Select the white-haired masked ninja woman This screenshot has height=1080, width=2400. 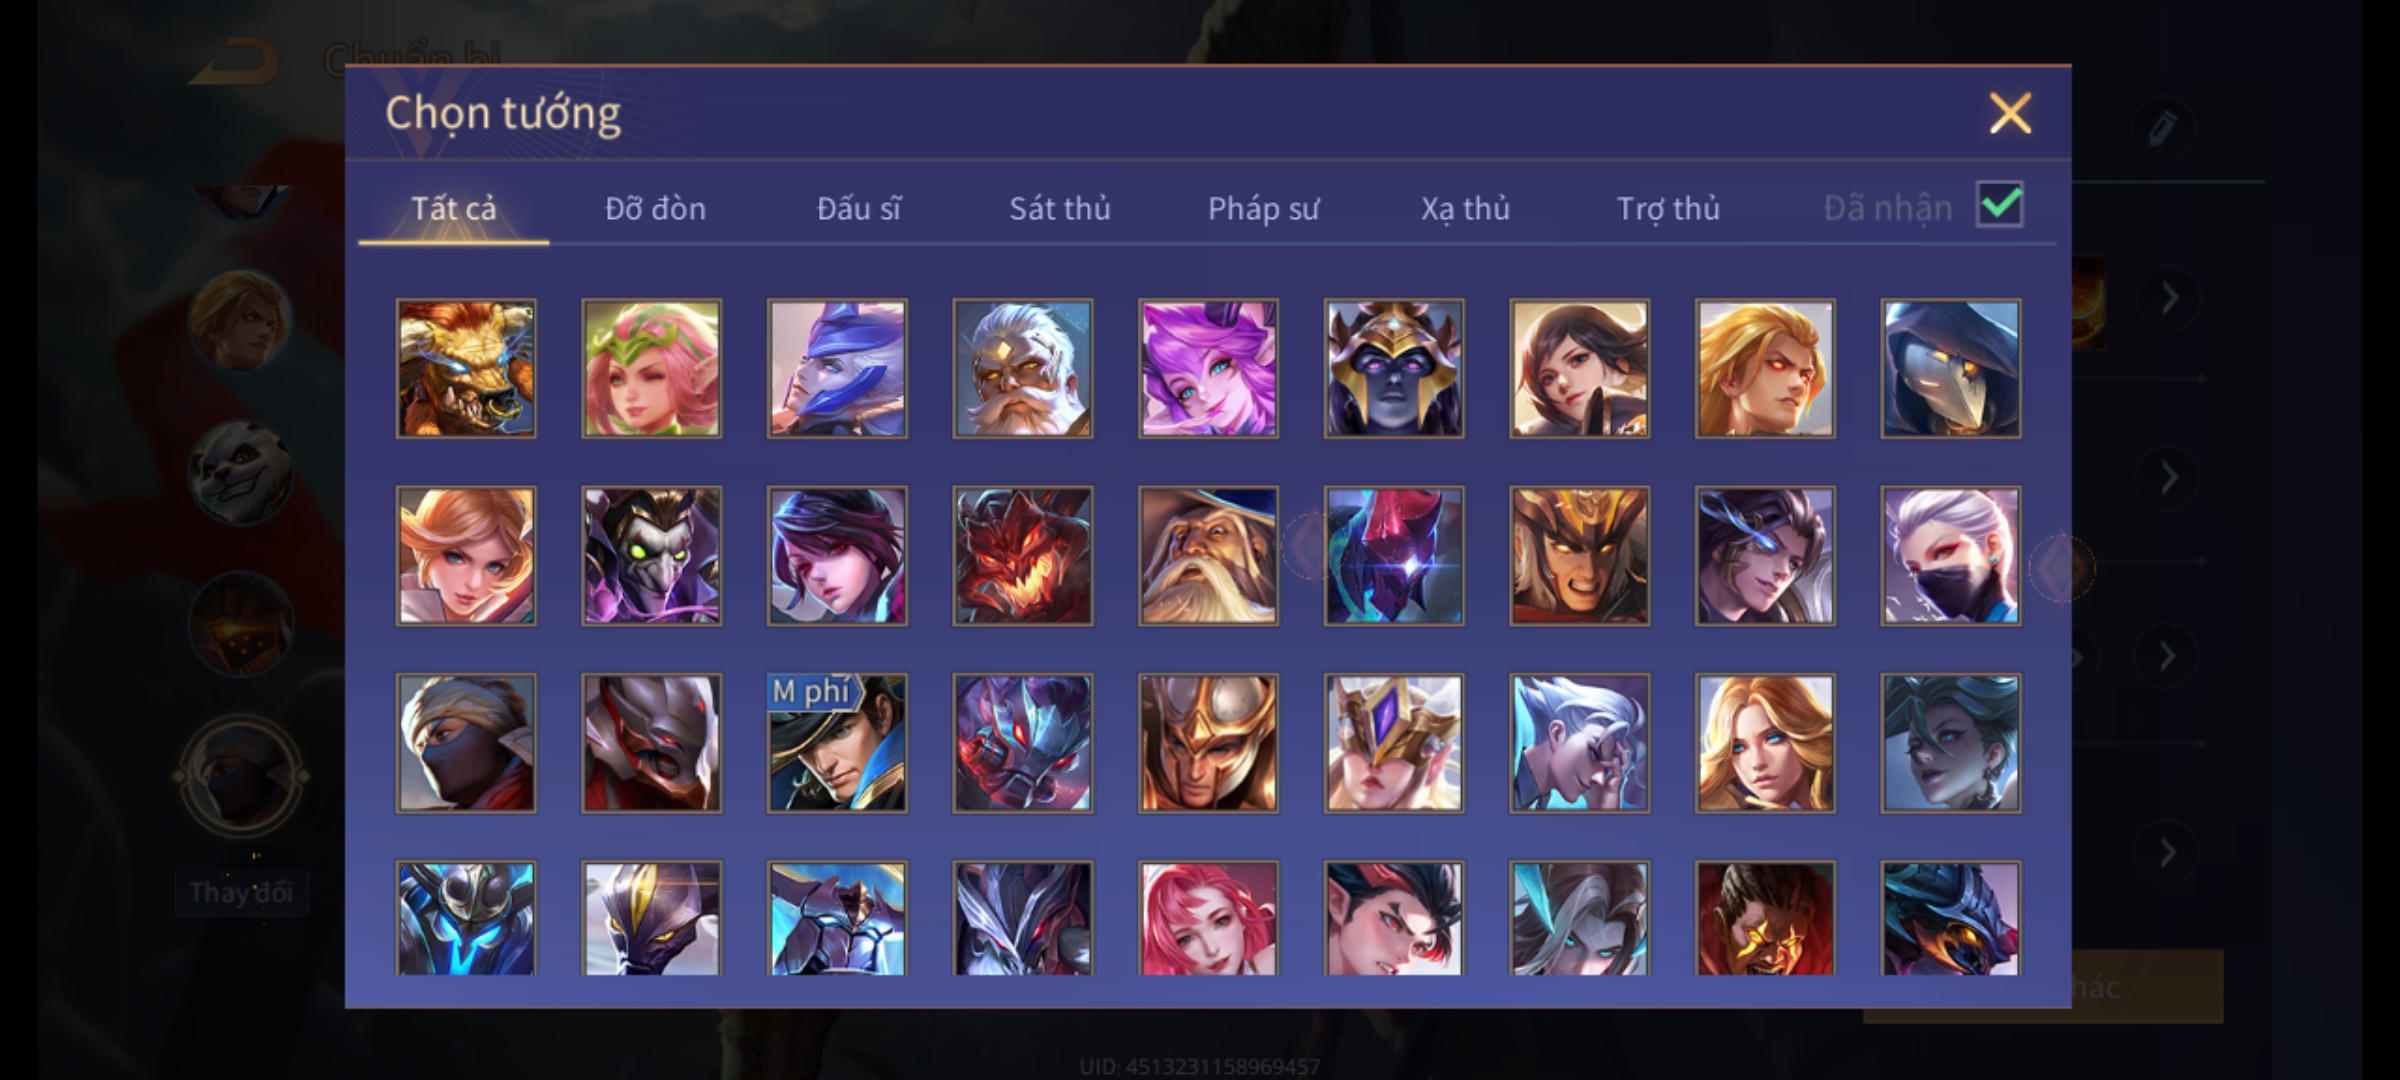click(x=1950, y=556)
